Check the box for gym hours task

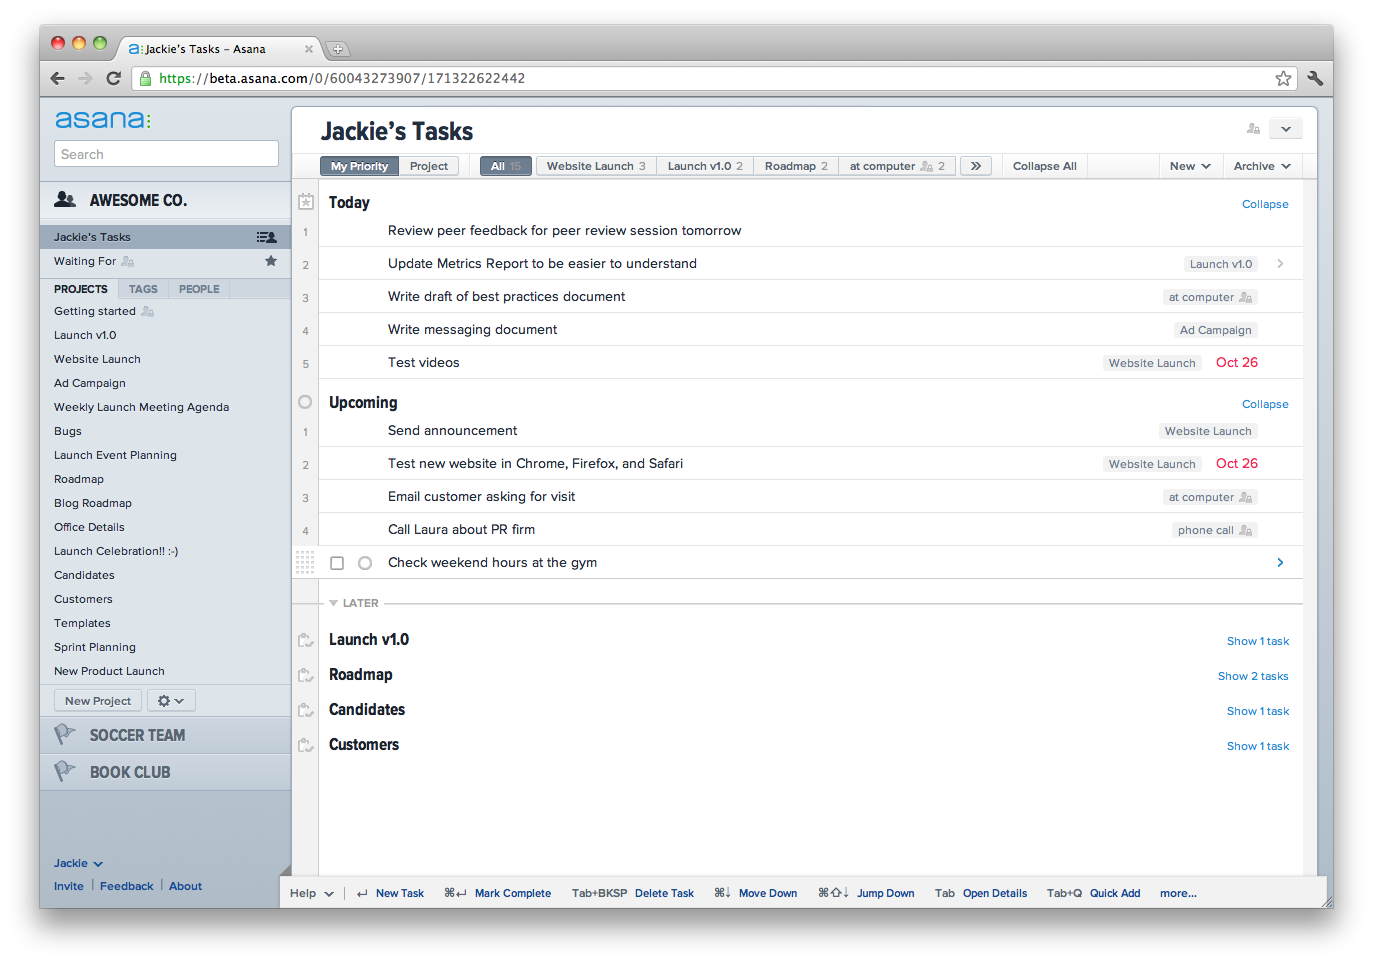pos(337,563)
